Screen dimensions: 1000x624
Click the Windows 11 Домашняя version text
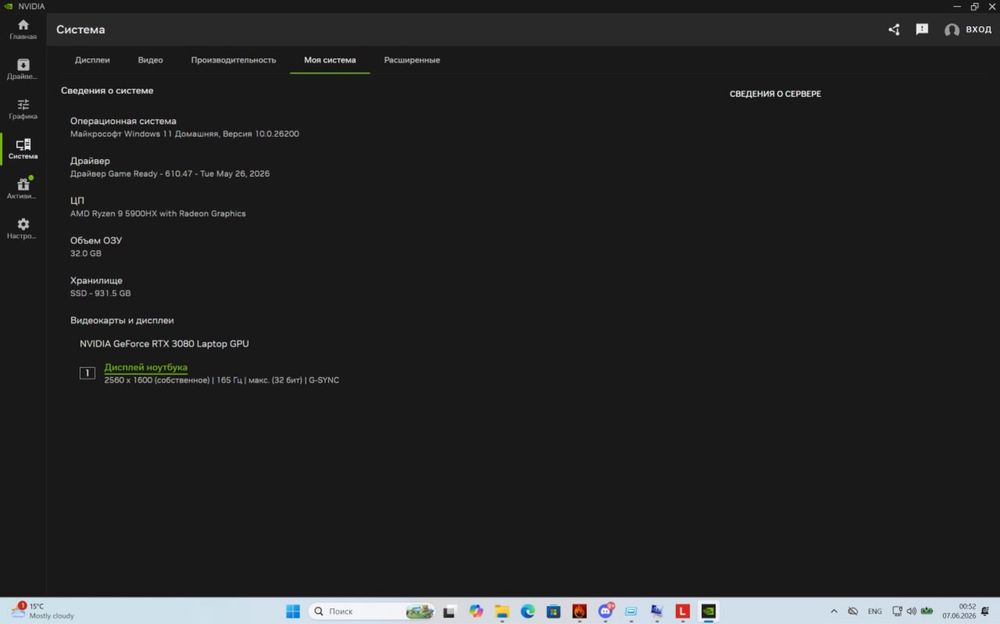pos(184,134)
